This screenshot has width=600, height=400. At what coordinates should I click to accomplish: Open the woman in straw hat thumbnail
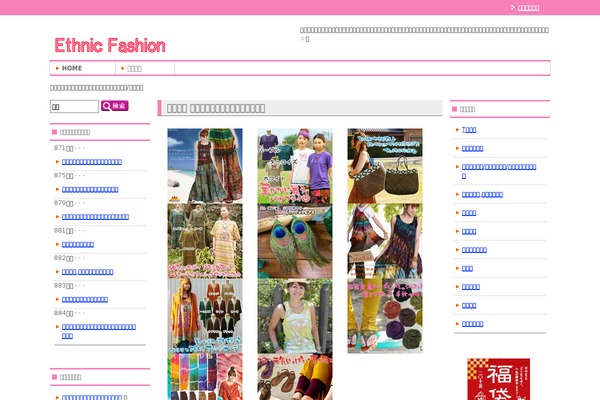295,316
